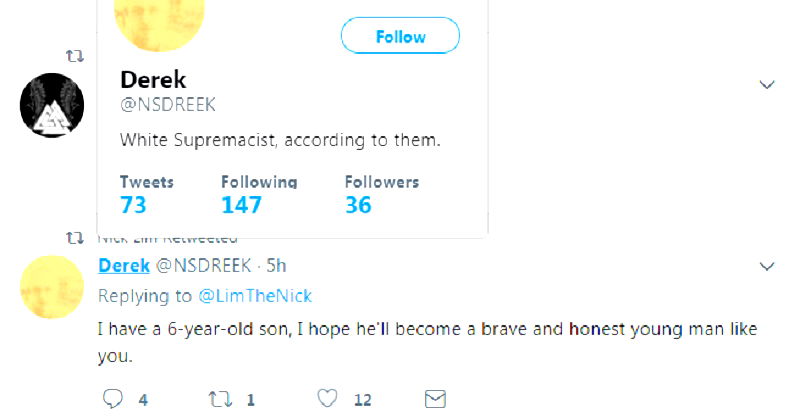Expand the top tweet's chevron options menu
This screenshot has height=418, width=800.
click(x=767, y=85)
